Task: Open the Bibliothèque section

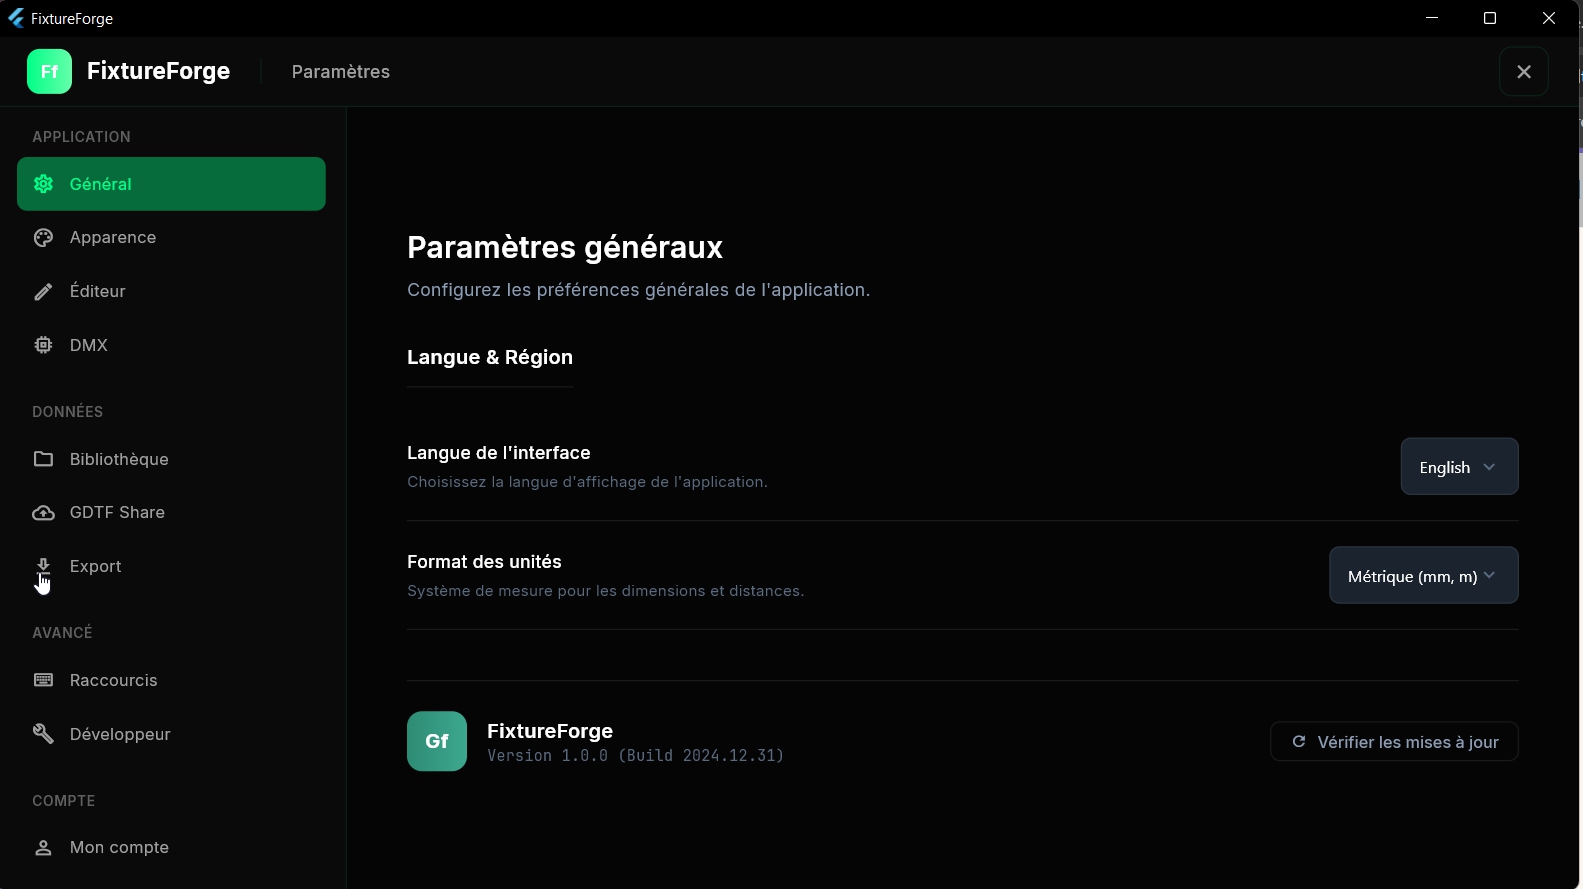Action: (171, 459)
